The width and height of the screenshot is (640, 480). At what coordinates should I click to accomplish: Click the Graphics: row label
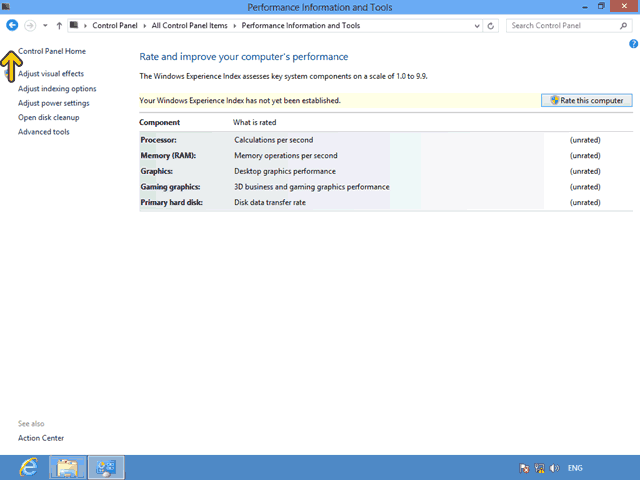point(157,171)
